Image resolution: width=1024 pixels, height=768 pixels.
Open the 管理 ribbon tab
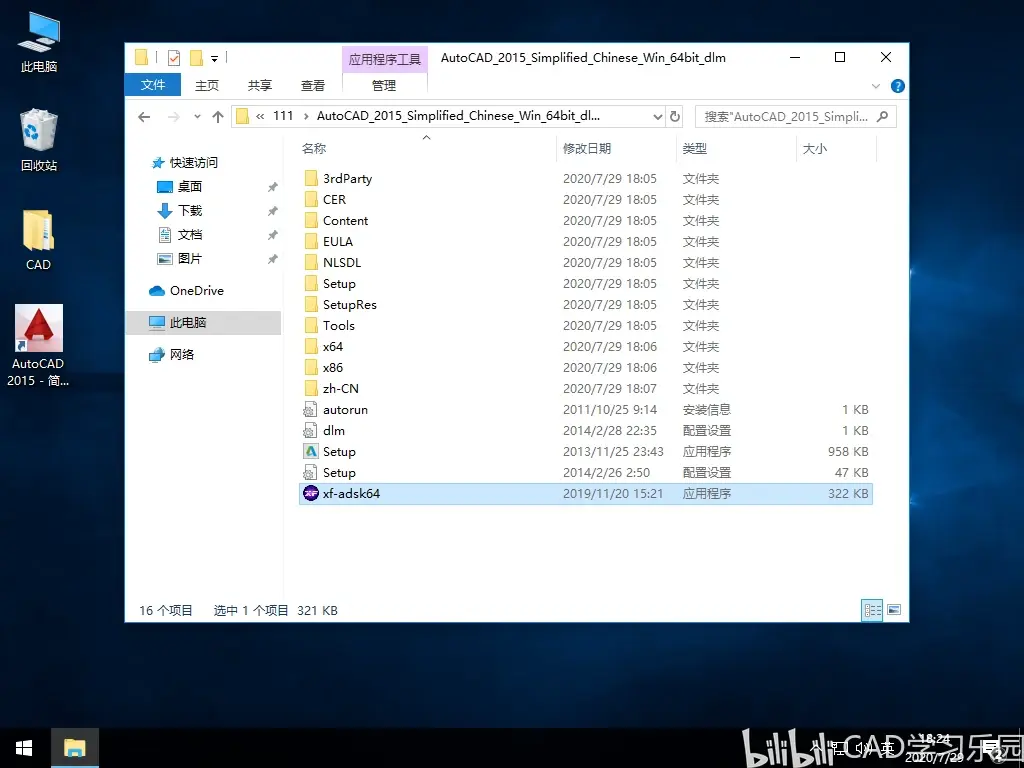coord(384,86)
